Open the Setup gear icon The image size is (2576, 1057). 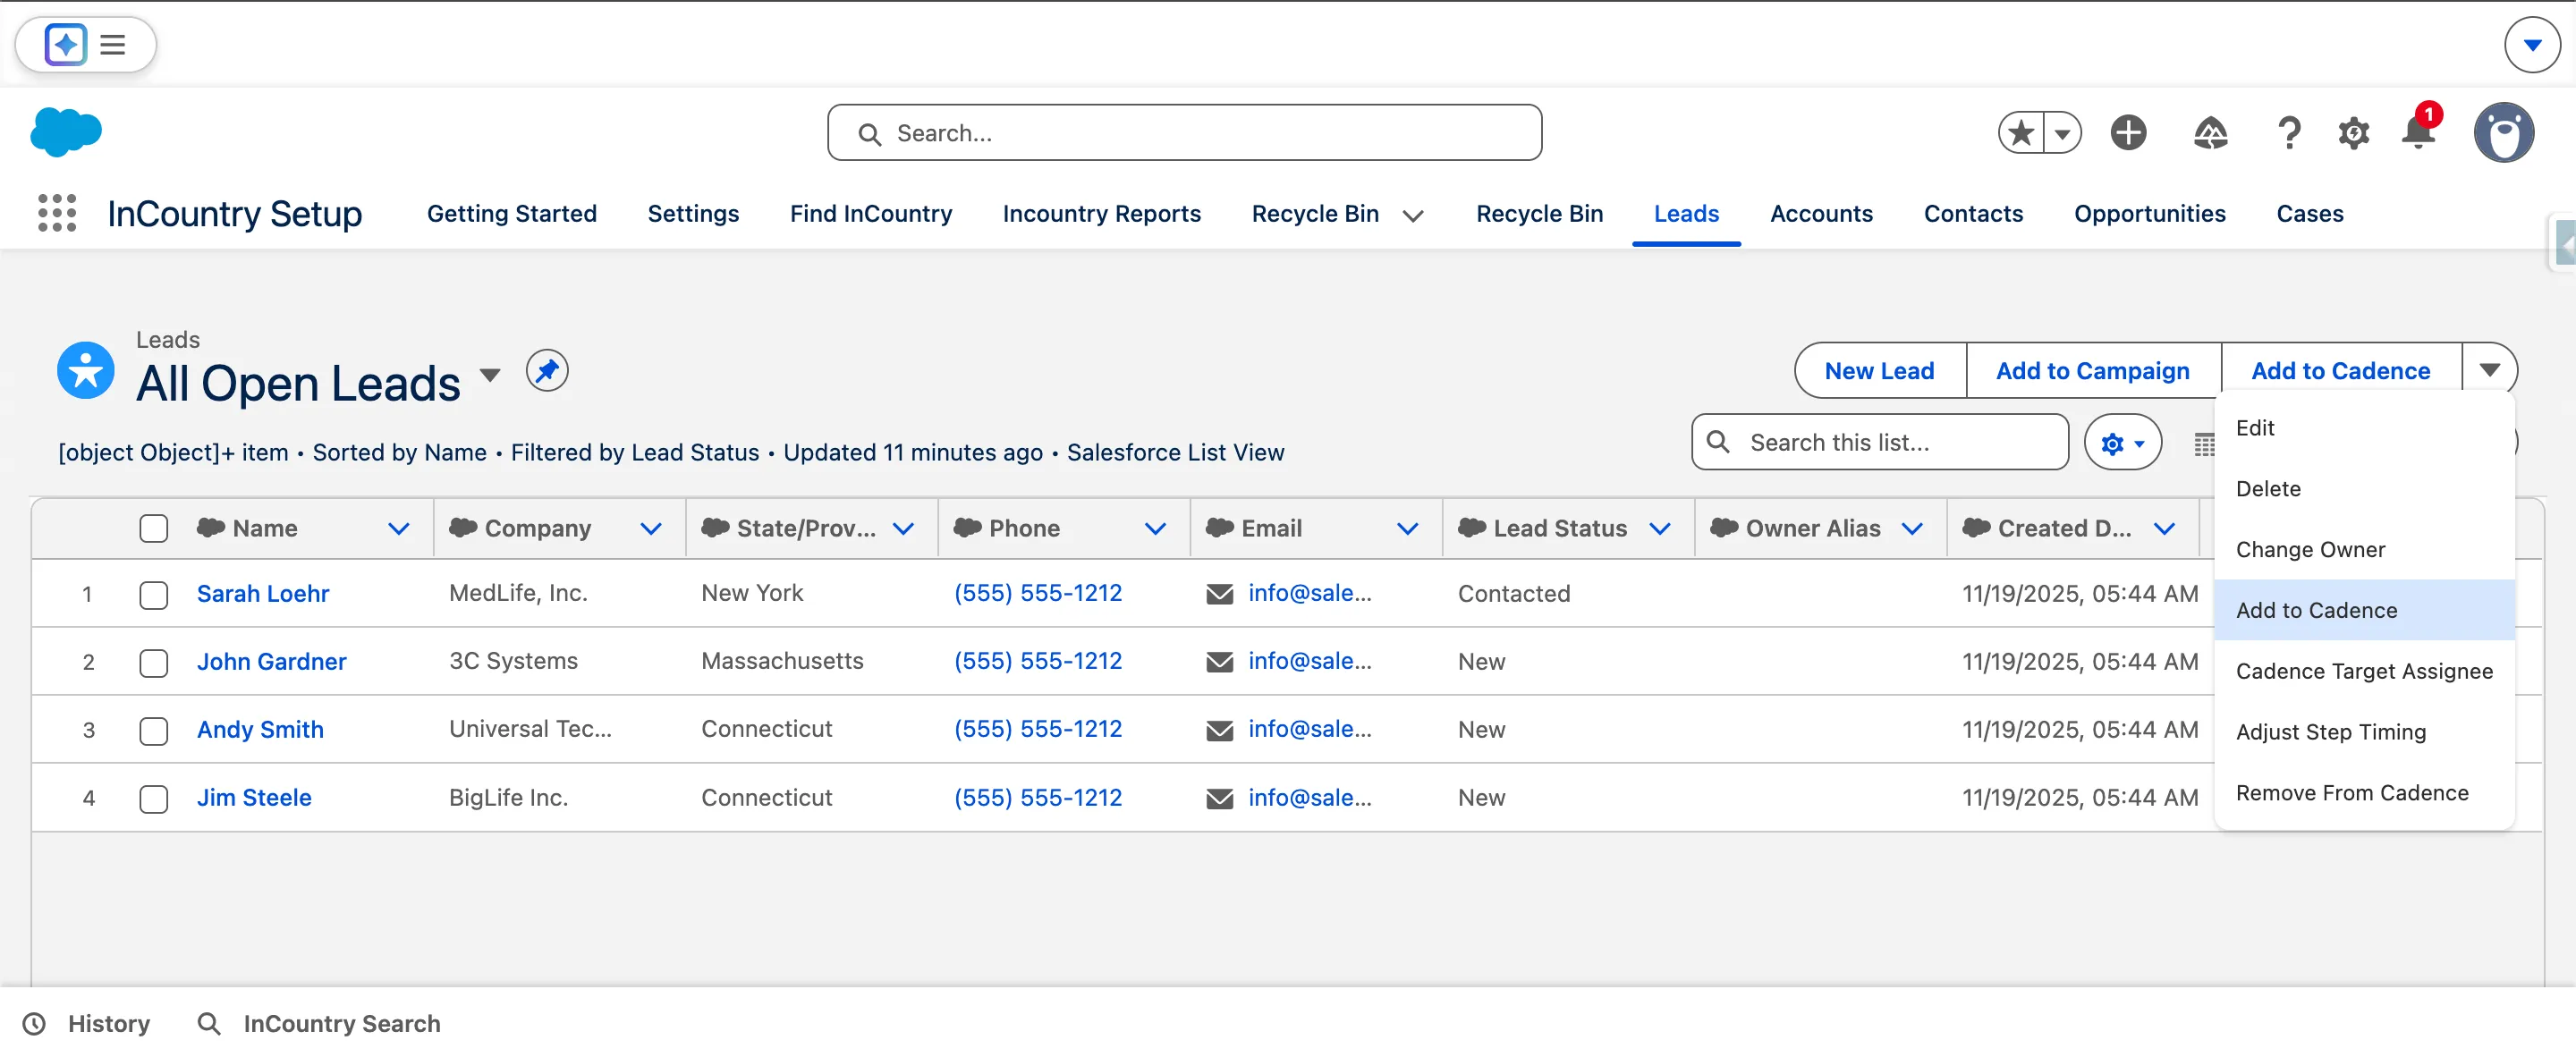pyautogui.click(x=2354, y=133)
